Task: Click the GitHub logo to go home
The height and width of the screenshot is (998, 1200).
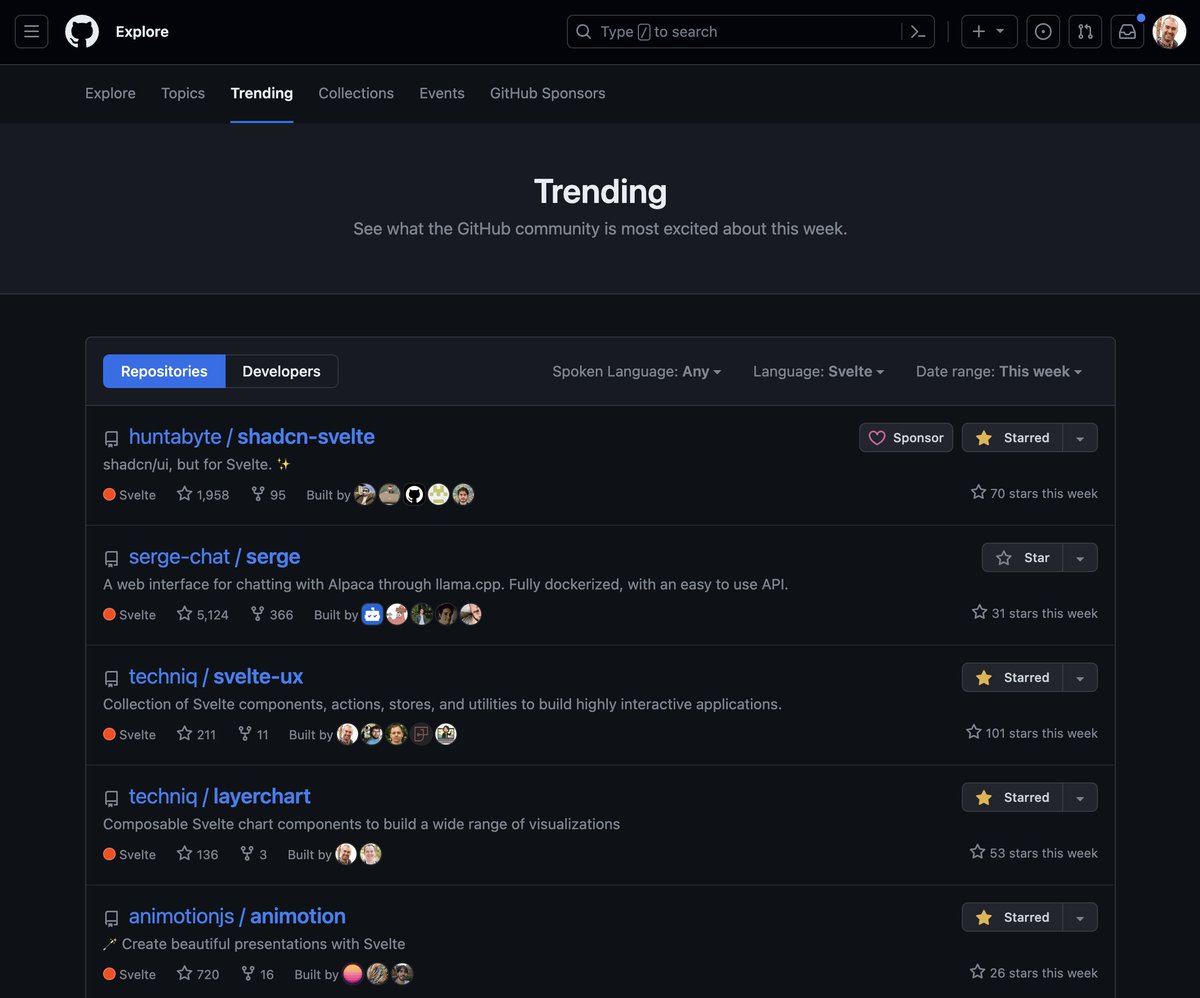Action: pyautogui.click(x=81, y=31)
